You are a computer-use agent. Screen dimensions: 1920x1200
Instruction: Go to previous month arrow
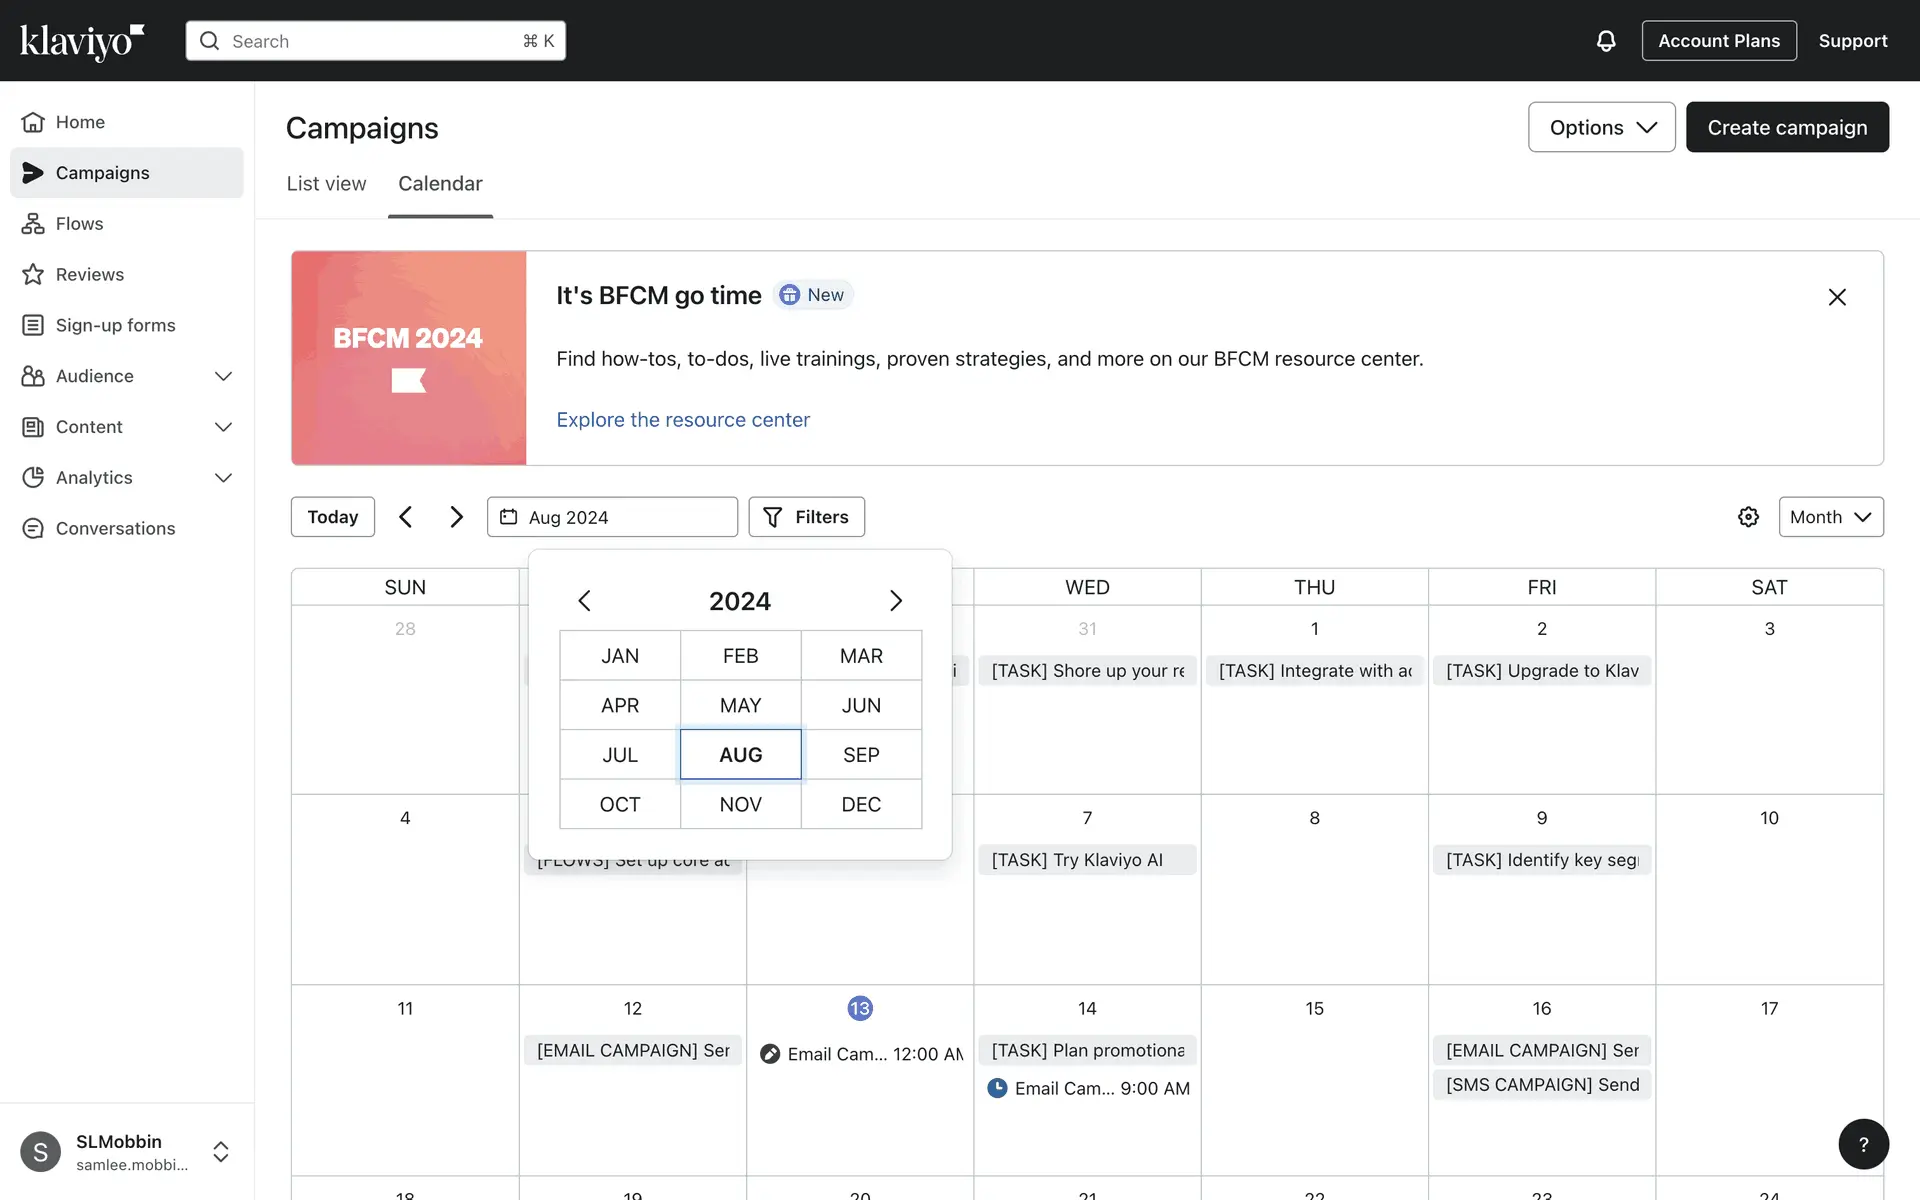[405, 517]
